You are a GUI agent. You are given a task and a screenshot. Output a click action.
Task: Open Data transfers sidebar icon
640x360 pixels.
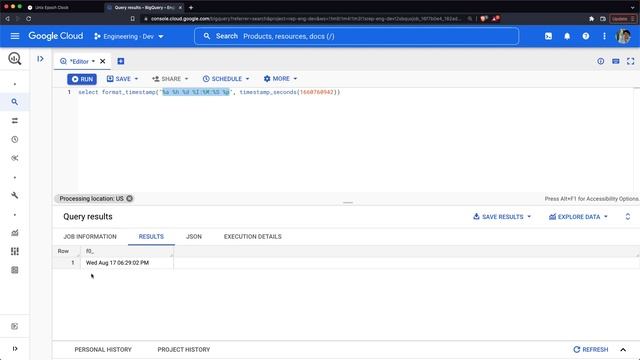[x=15, y=120]
